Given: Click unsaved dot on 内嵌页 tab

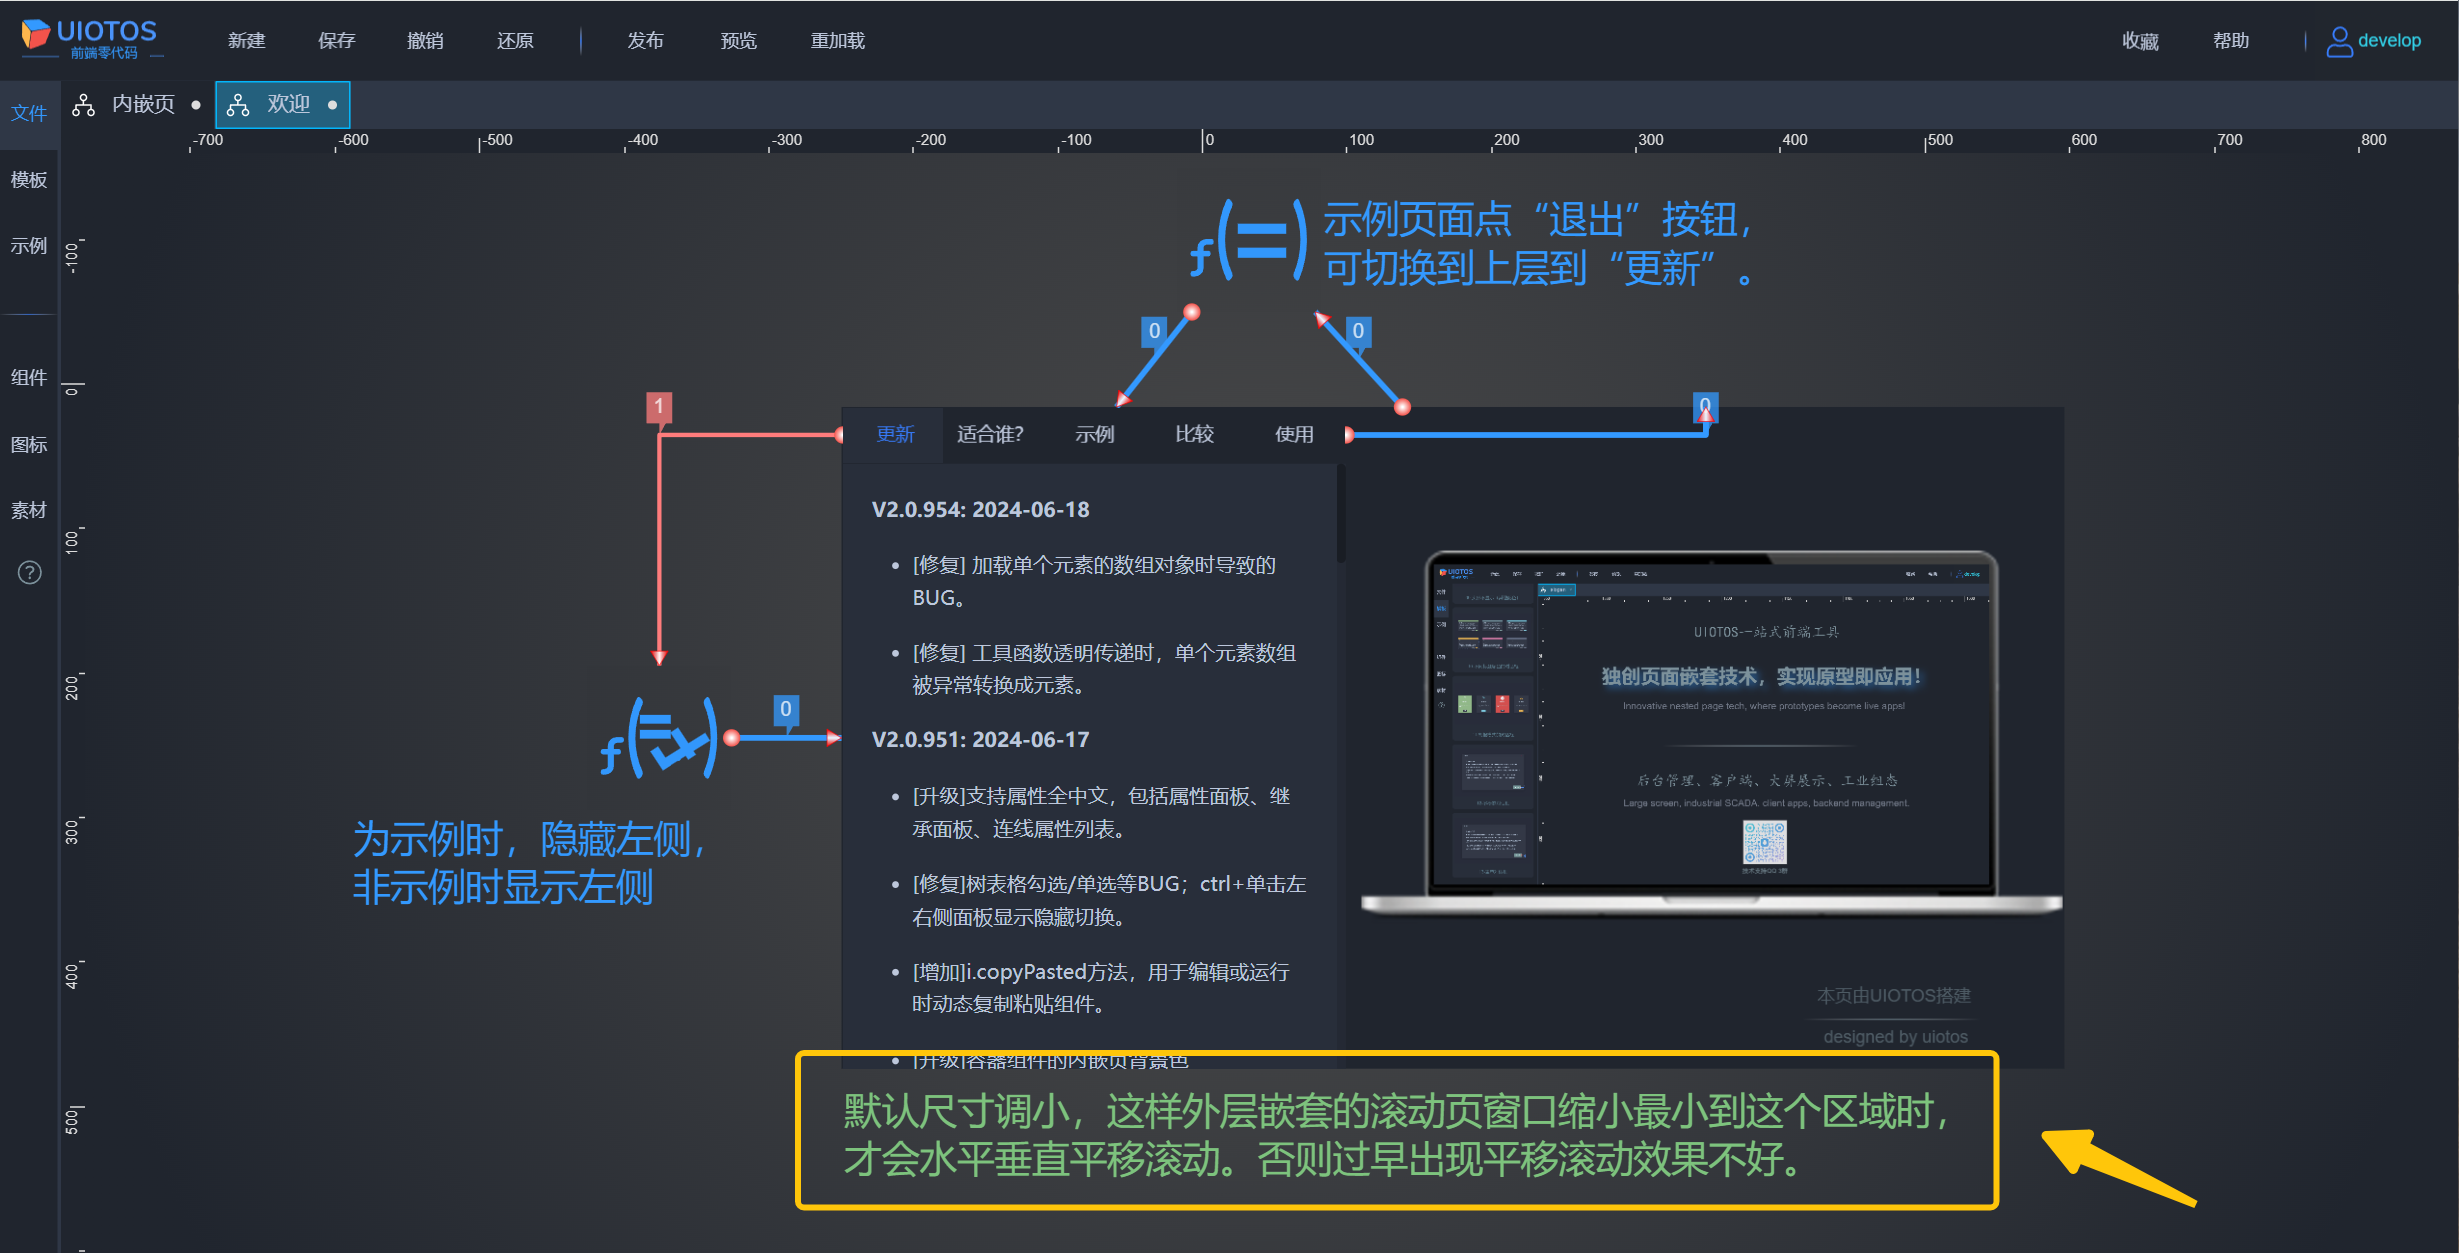Looking at the screenshot, I should tap(196, 105).
